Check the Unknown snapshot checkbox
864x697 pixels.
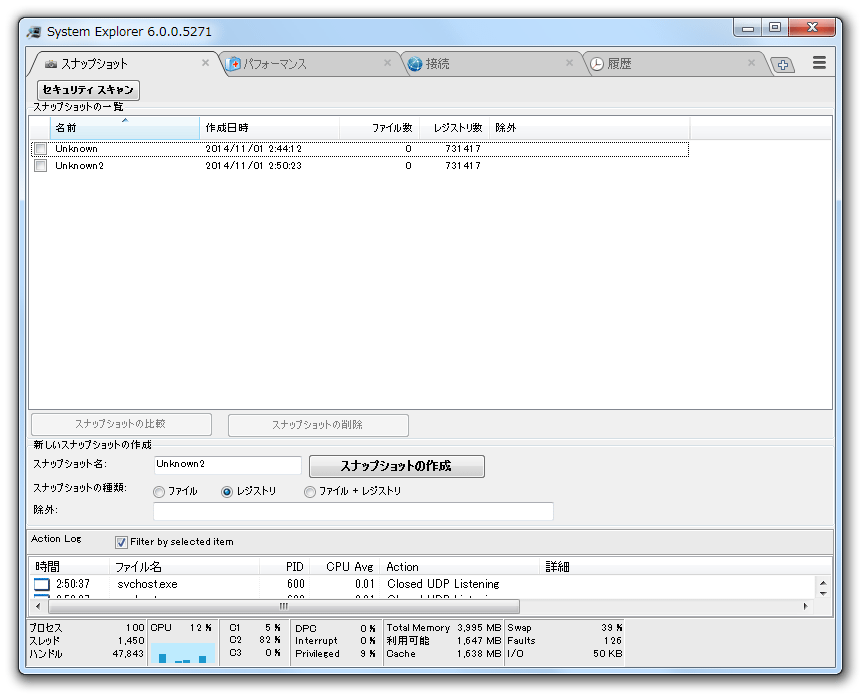click(x=41, y=149)
